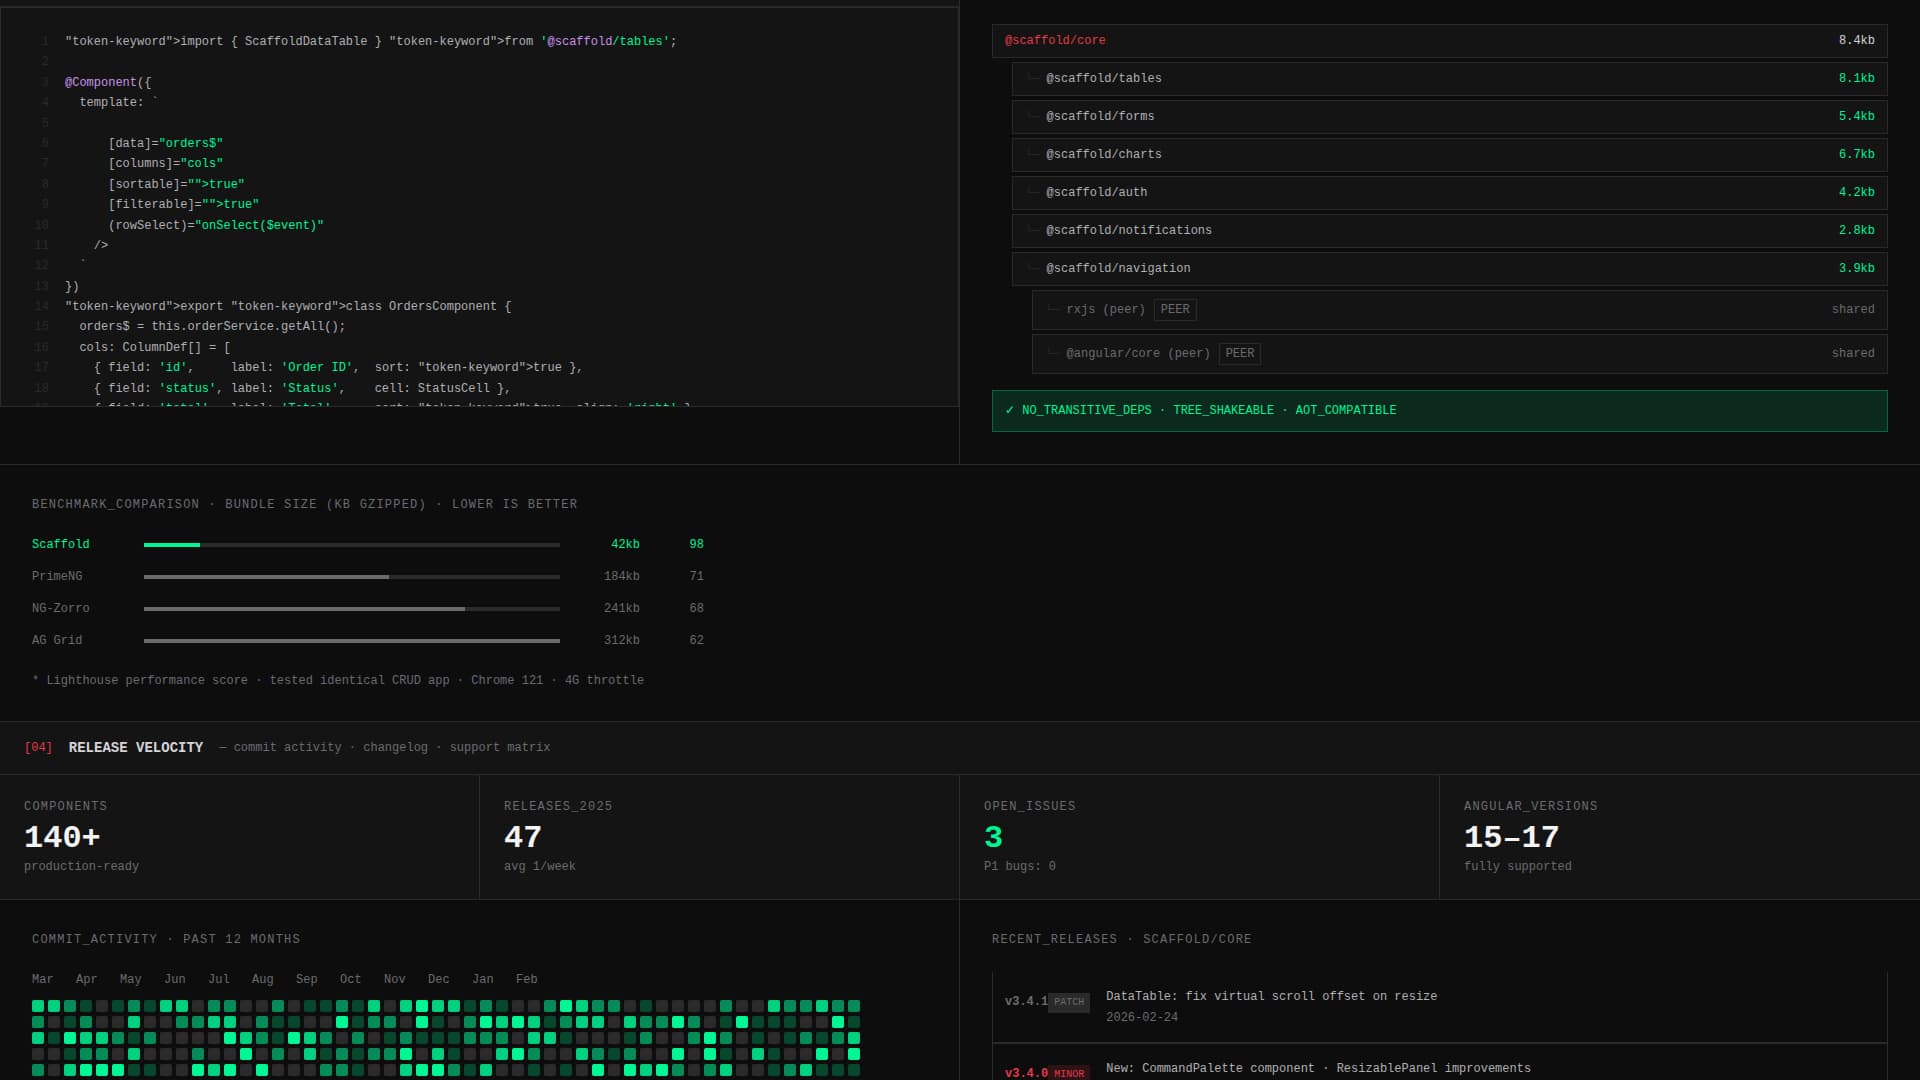Screen dimensions: 1920x1080
Task: Click the @scaffold/navigation package row
Action: click(1449, 269)
